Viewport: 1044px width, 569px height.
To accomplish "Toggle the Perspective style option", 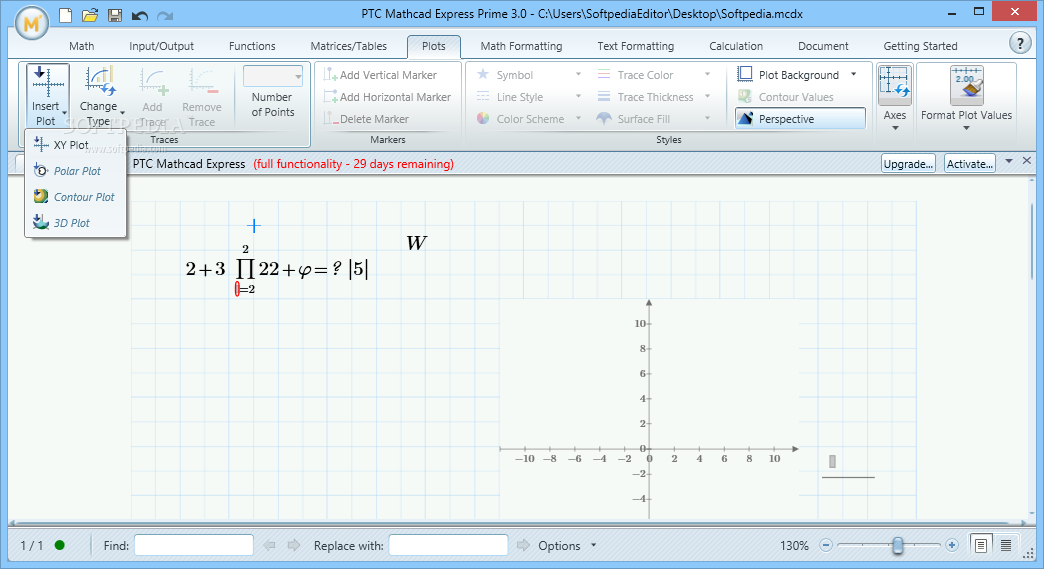I will [x=800, y=119].
